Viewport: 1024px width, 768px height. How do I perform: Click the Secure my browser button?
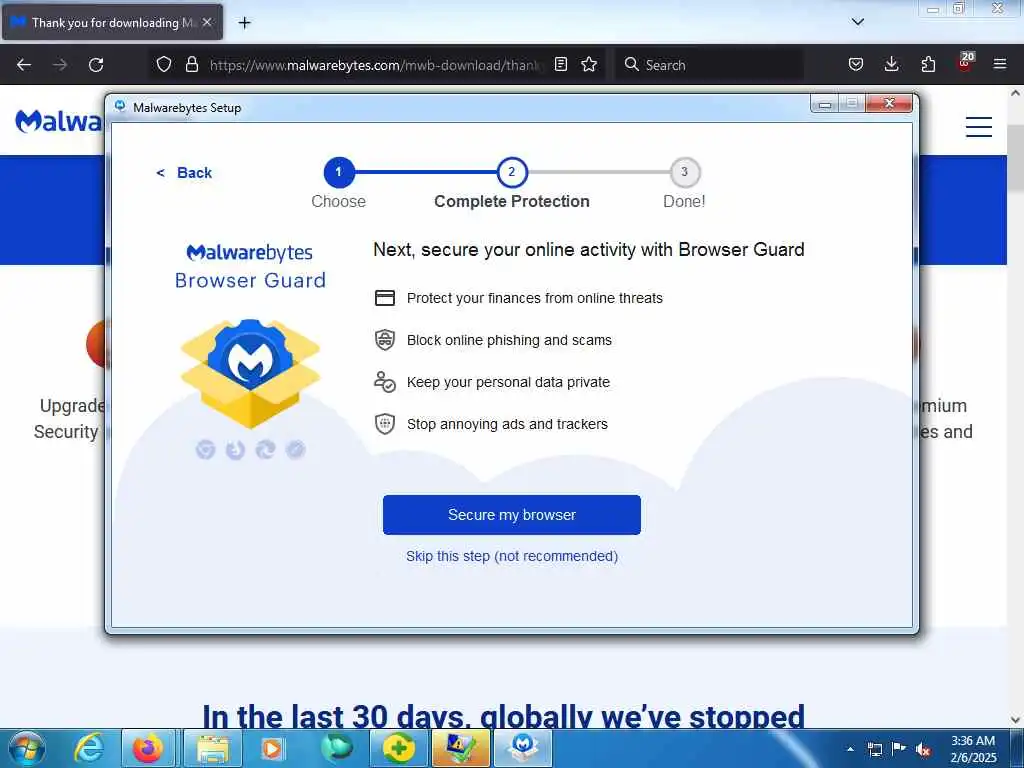coord(511,515)
